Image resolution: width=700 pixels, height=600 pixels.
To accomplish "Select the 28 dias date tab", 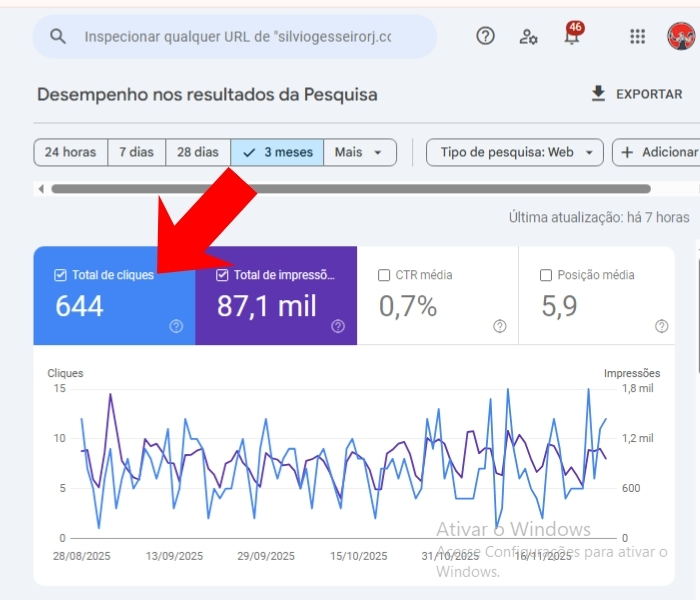I will (197, 152).
